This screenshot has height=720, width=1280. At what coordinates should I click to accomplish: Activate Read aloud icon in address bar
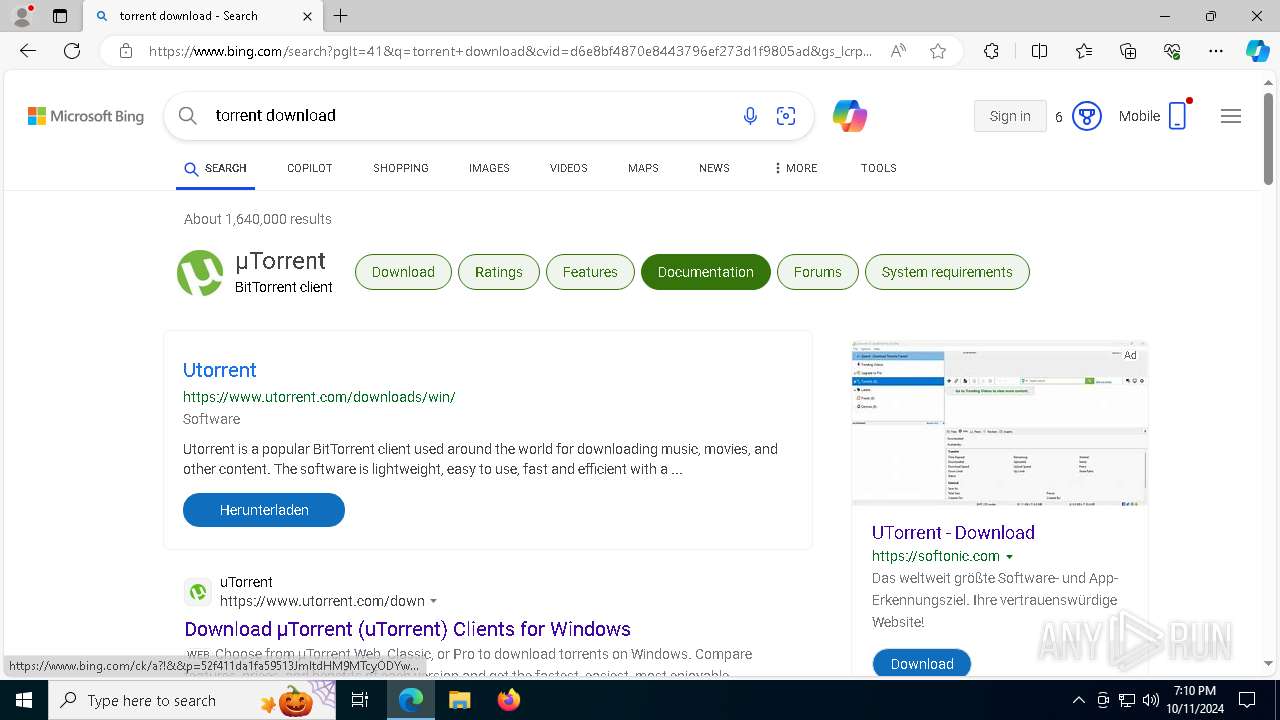(898, 51)
